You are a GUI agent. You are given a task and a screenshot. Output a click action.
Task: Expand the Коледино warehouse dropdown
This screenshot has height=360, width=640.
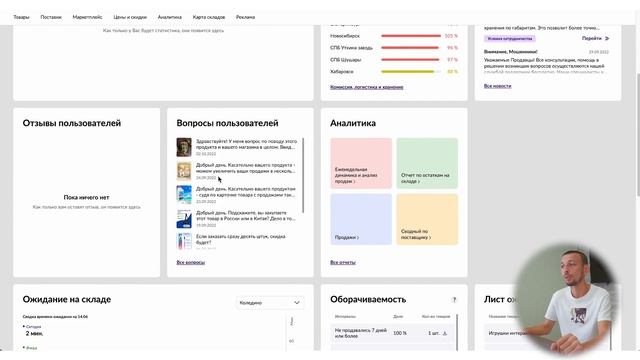pos(270,302)
